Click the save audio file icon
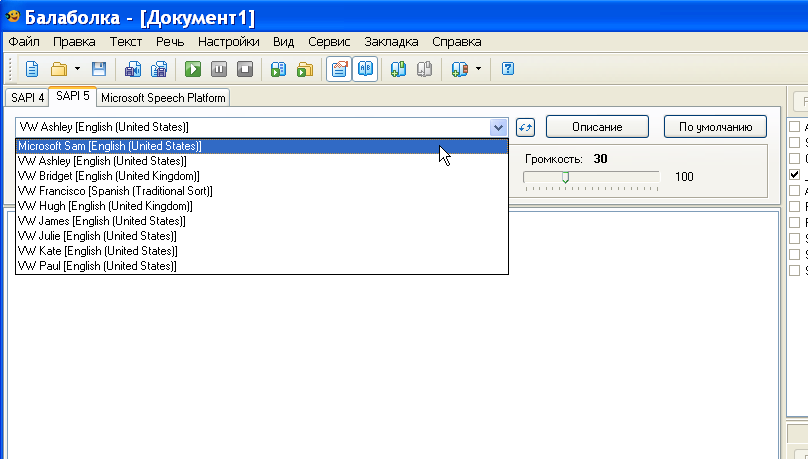Screen dimensions: 808x459 [x=133, y=69]
